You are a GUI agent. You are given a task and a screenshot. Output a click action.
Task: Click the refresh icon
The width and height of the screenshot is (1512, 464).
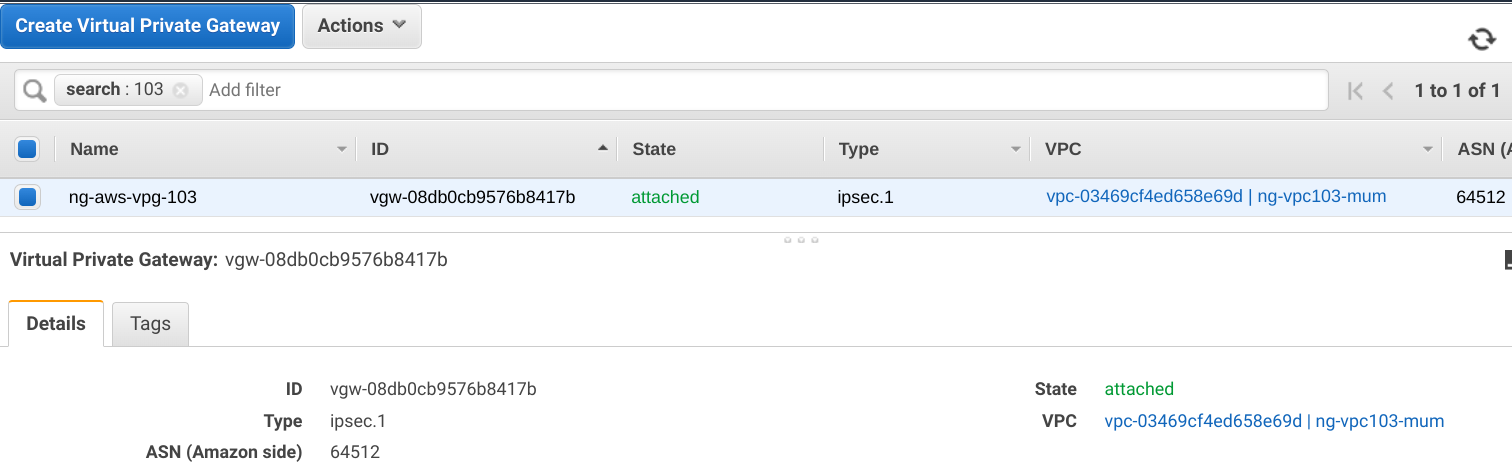[x=1481, y=39]
